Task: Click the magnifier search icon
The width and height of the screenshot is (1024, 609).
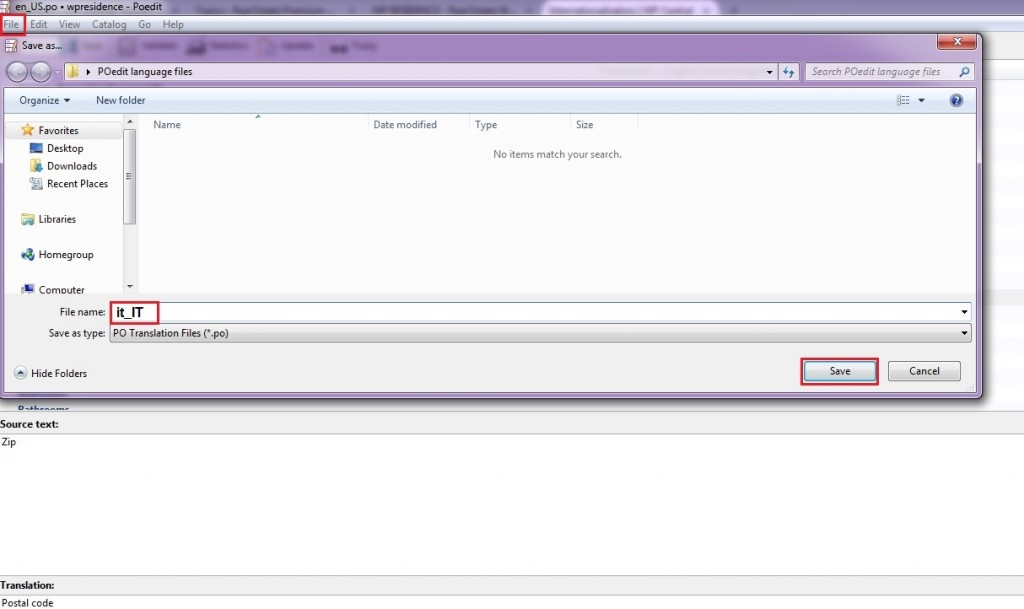Action: [964, 71]
